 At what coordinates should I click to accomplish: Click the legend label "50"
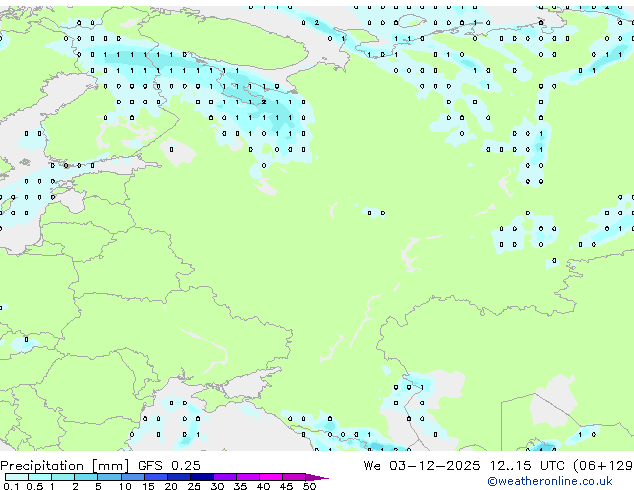(309, 486)
